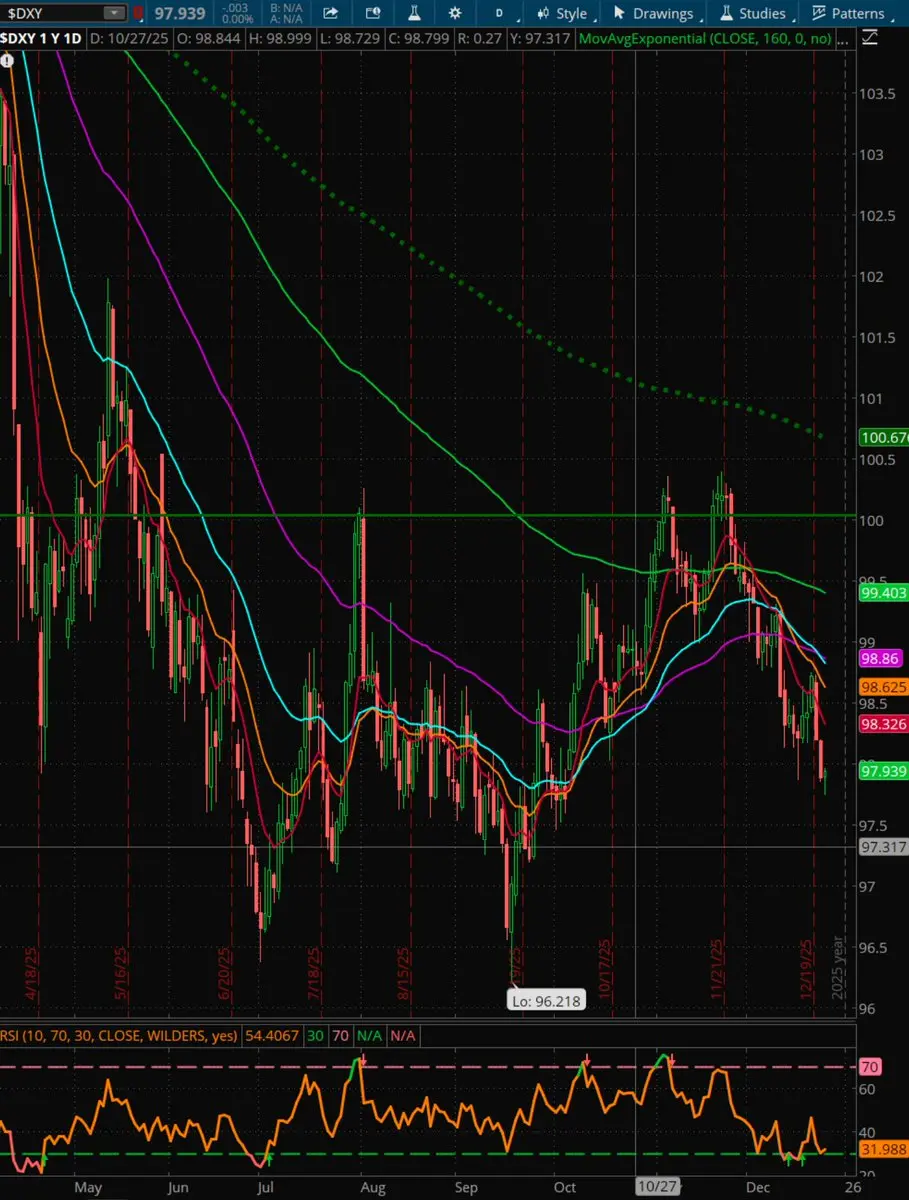Click the D daily timeframe button
The height and width of the screenshot is (1200, 909).
tap(500, 13)
